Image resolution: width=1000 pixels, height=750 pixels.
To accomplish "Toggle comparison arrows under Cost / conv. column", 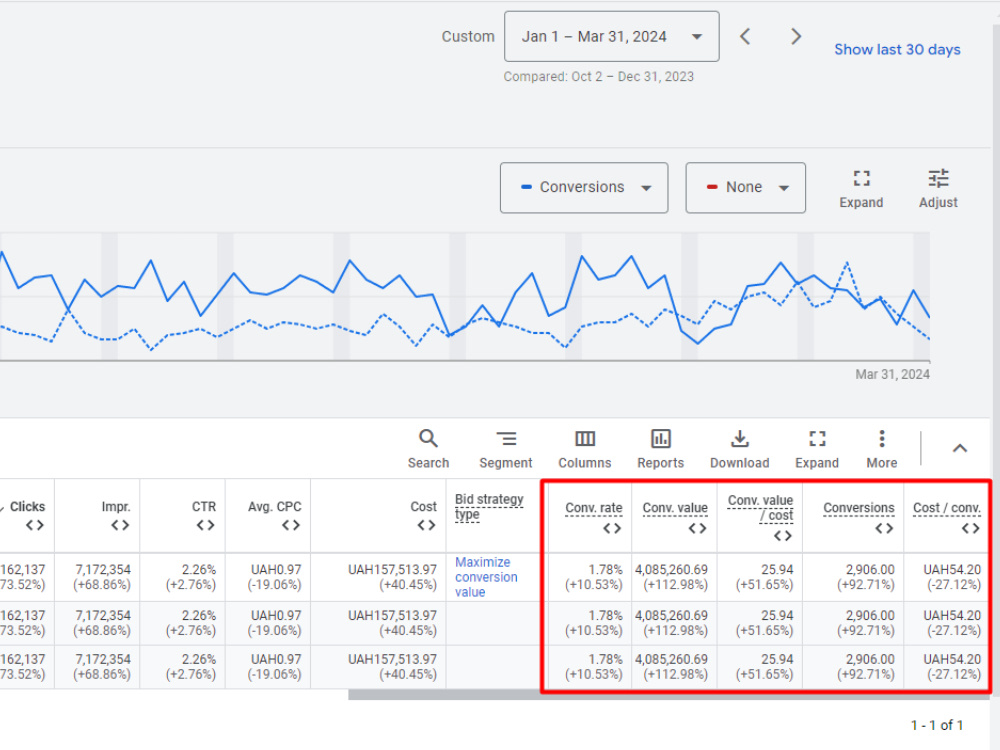I will click(x=971, y=528).
